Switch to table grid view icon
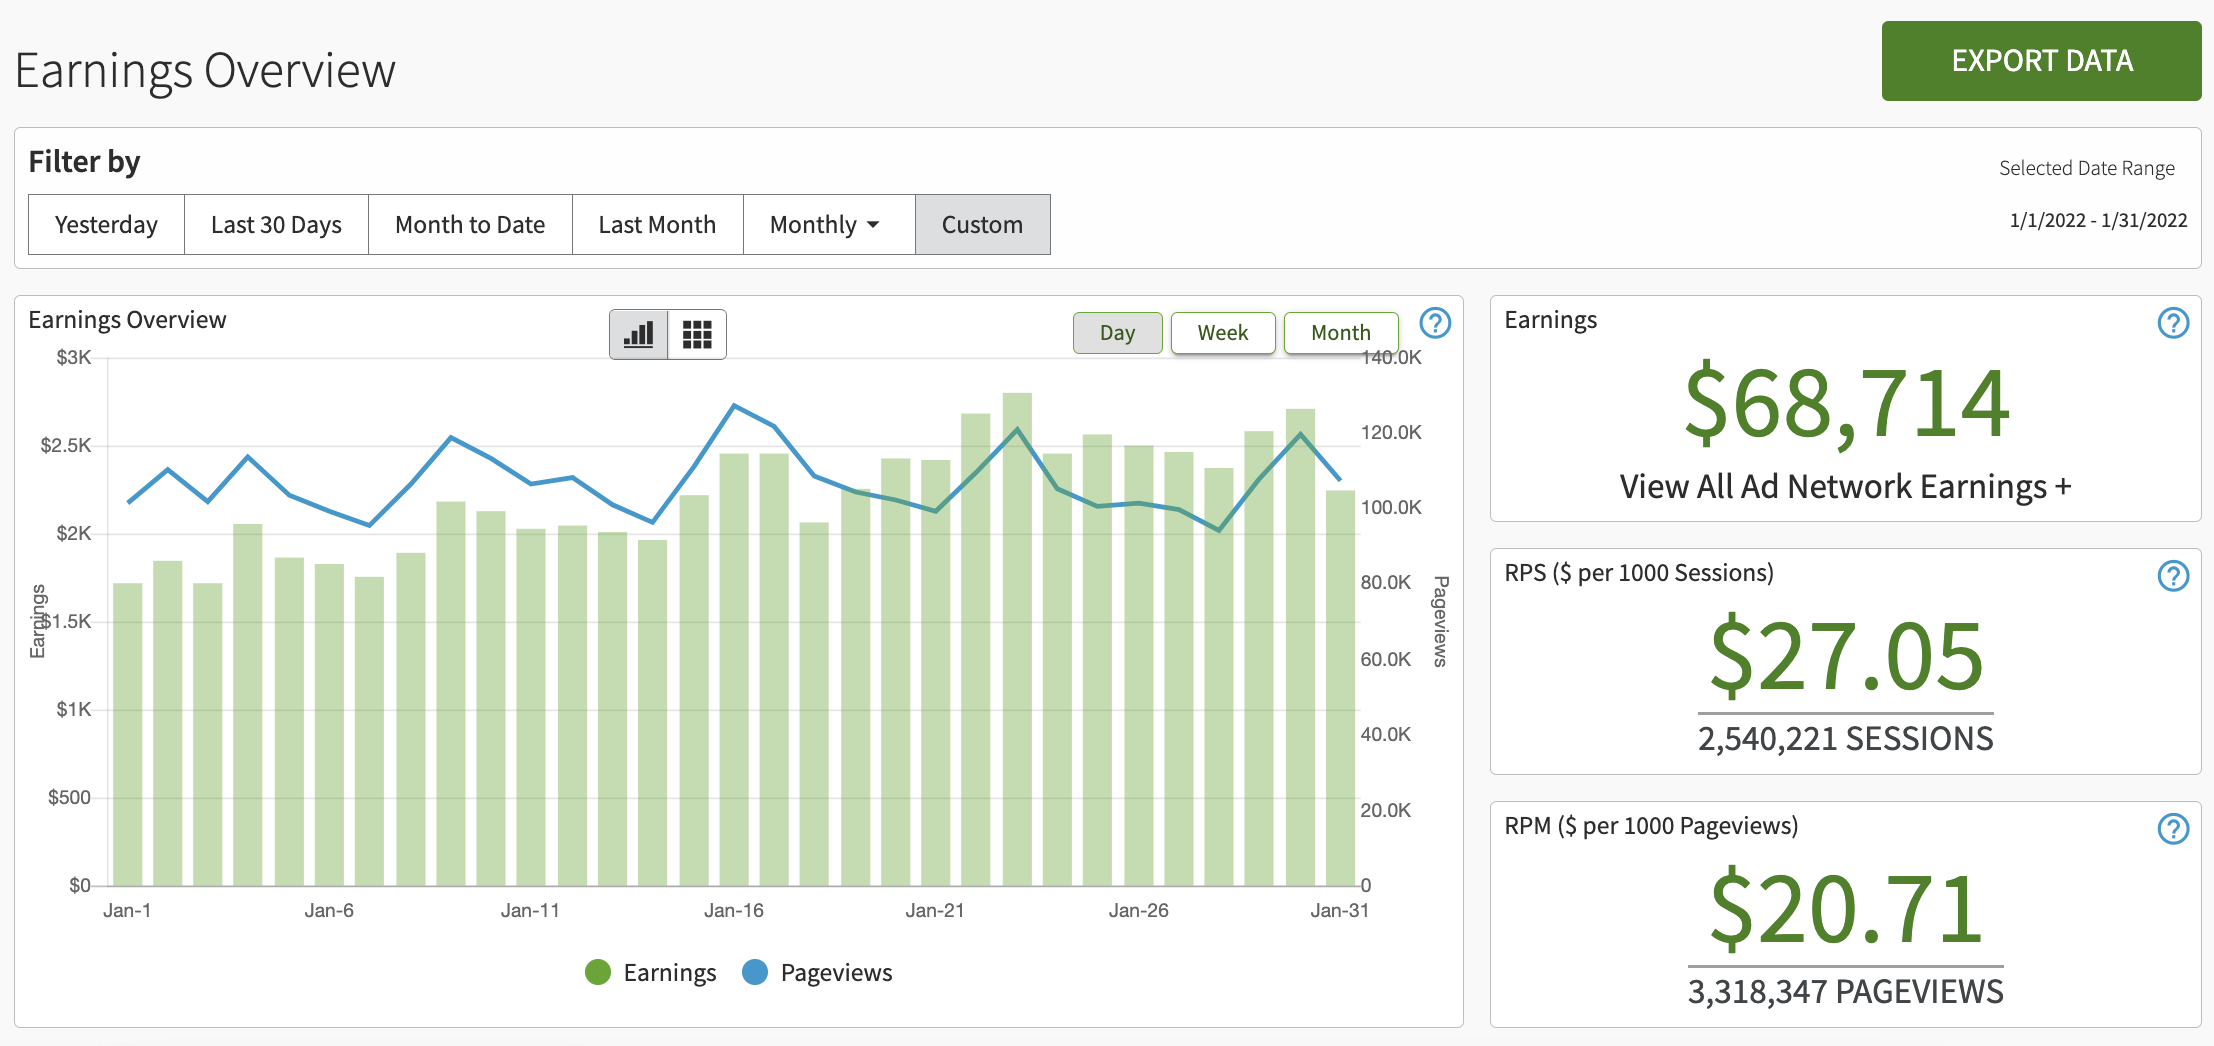2214x1046 pixels. tap(697, 334)
